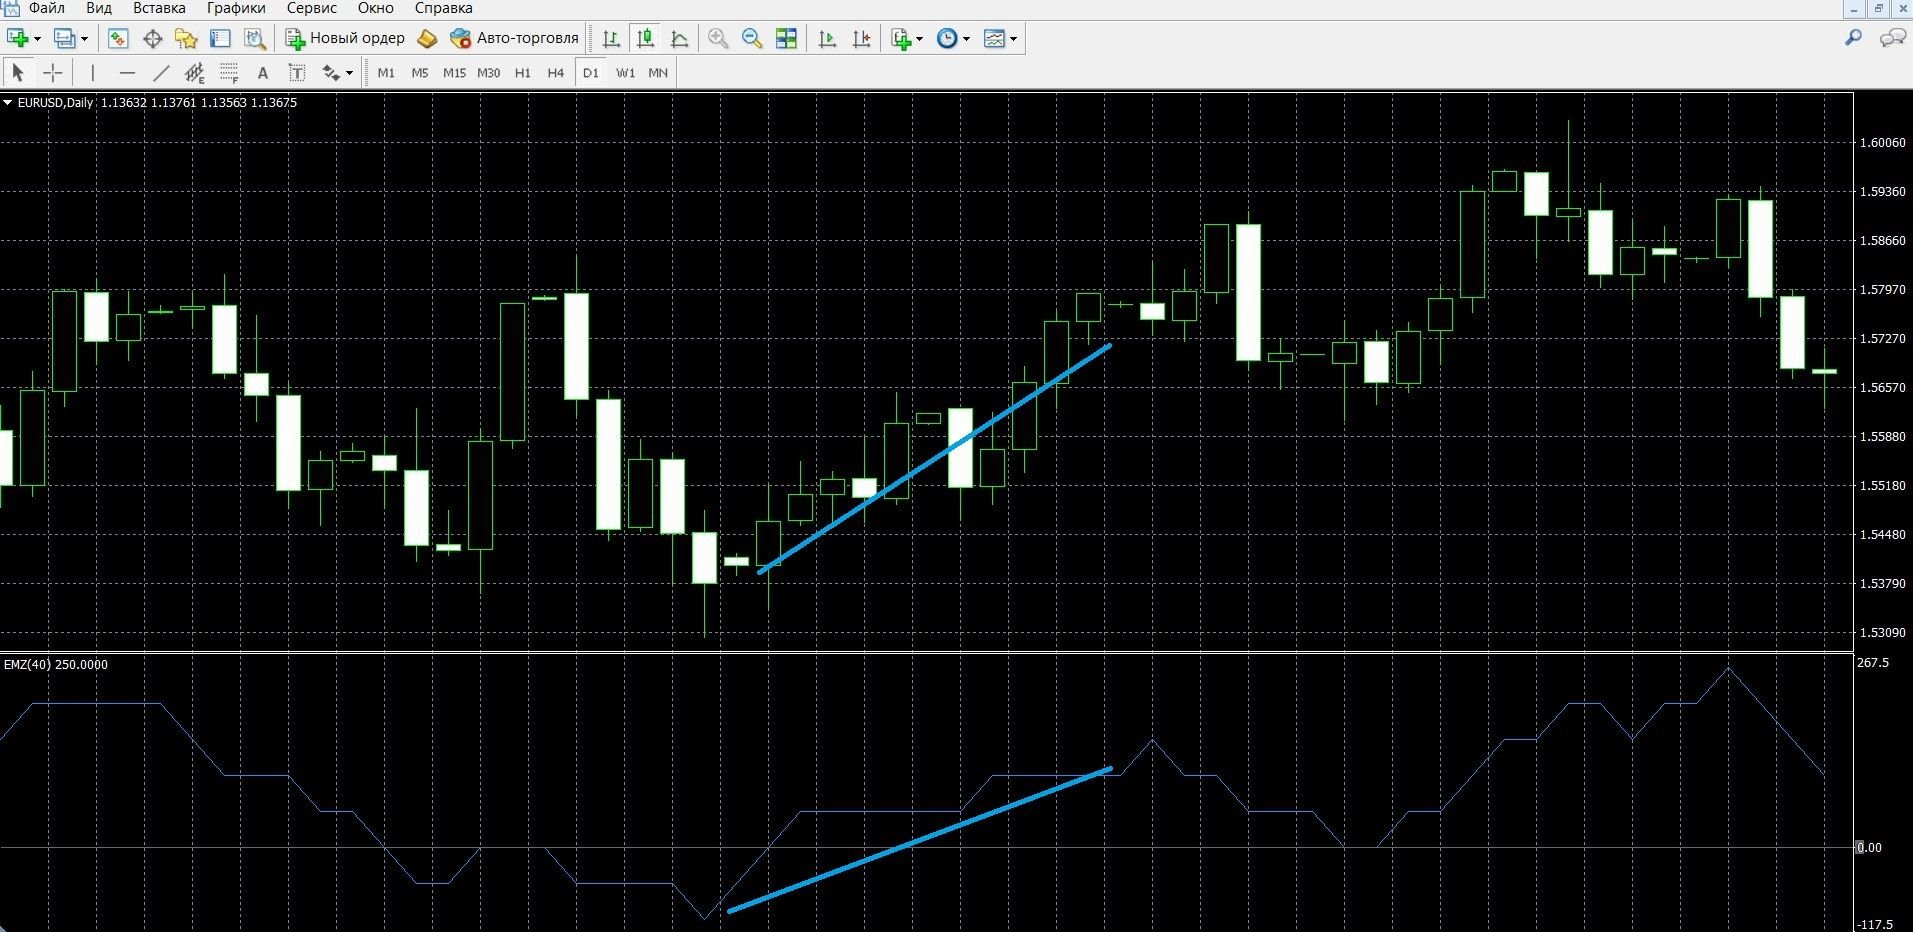
Task: Switch to the cursor arrow mode
Action: [x=18, y=73]
